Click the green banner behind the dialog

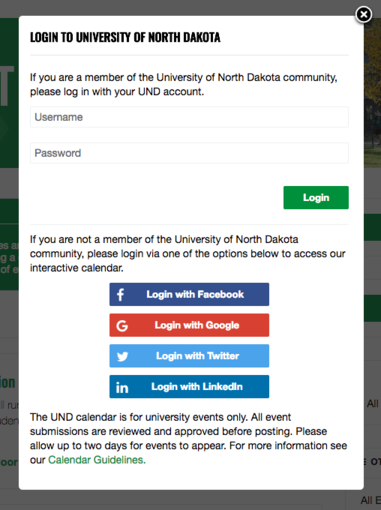click(x=9, y=93)
